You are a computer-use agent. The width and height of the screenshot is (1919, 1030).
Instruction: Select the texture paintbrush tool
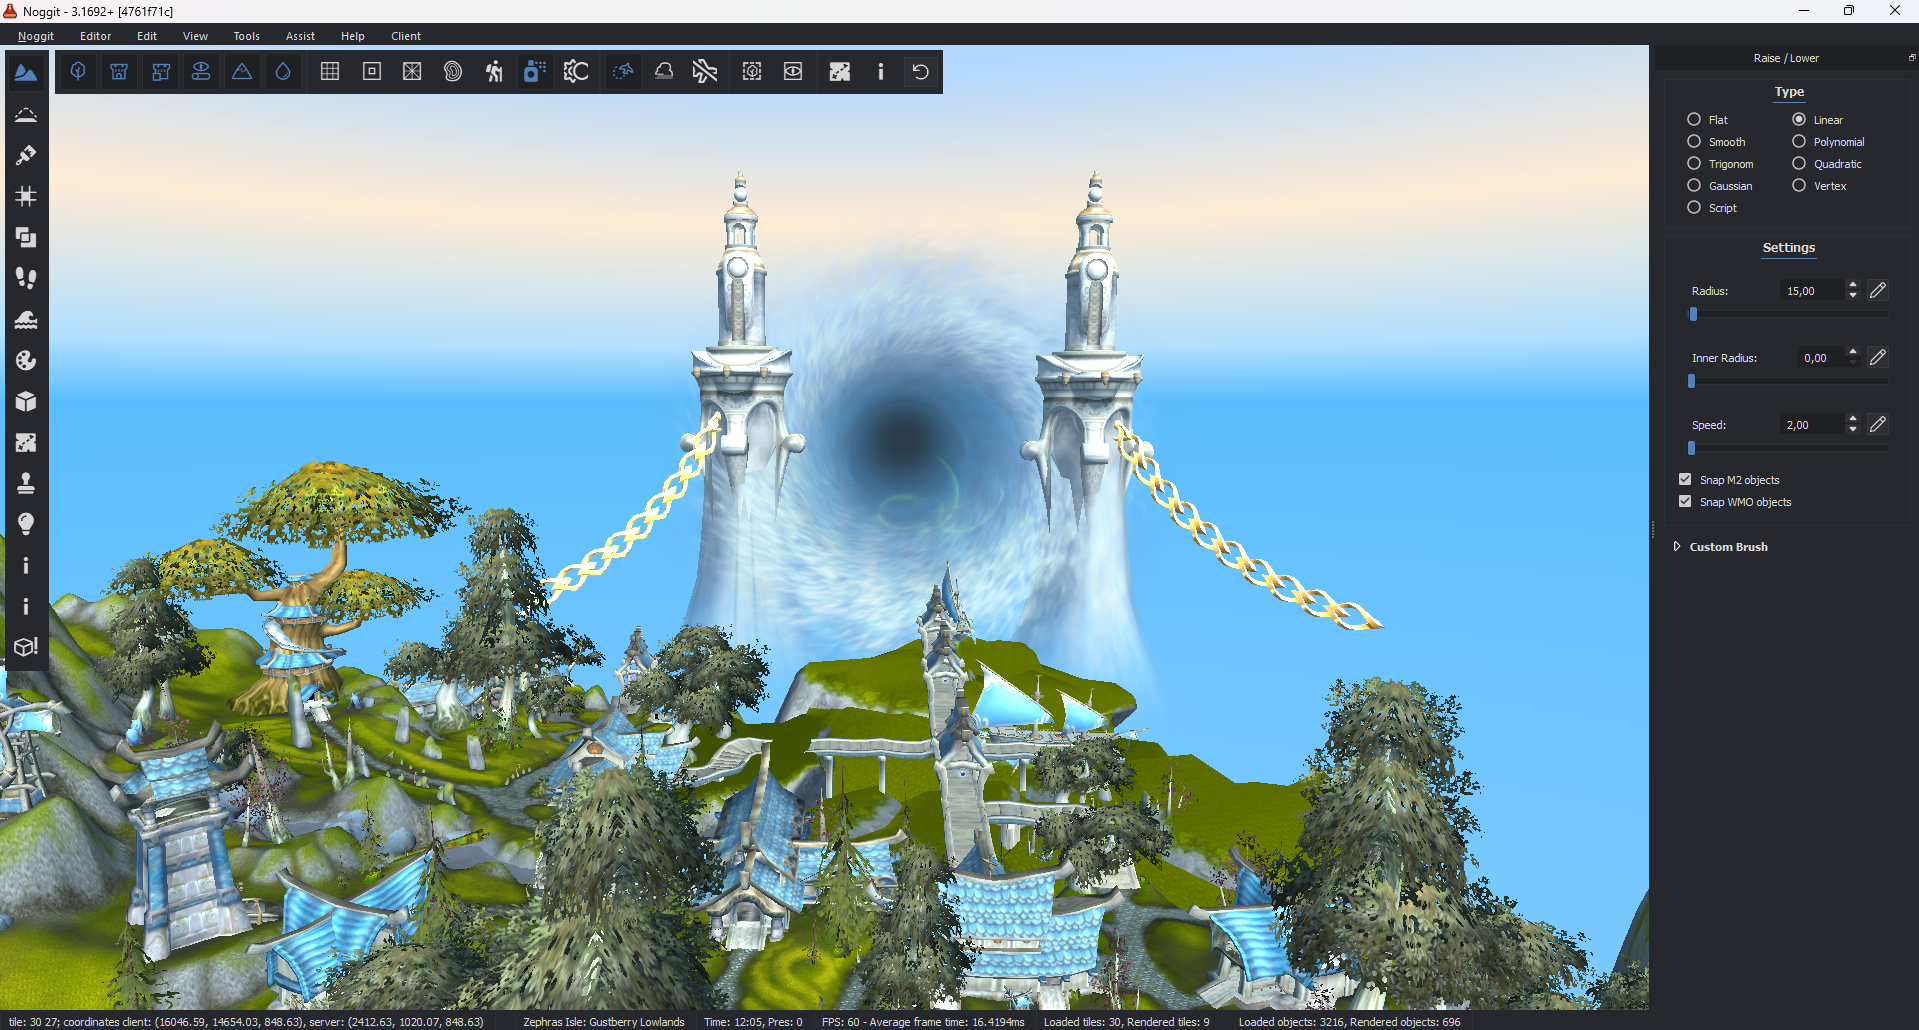26,155
